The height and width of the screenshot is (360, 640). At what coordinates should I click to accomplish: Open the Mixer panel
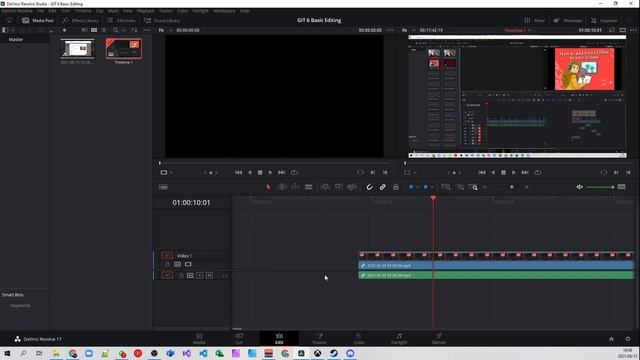pyautogui.click(x=535, y=20)
